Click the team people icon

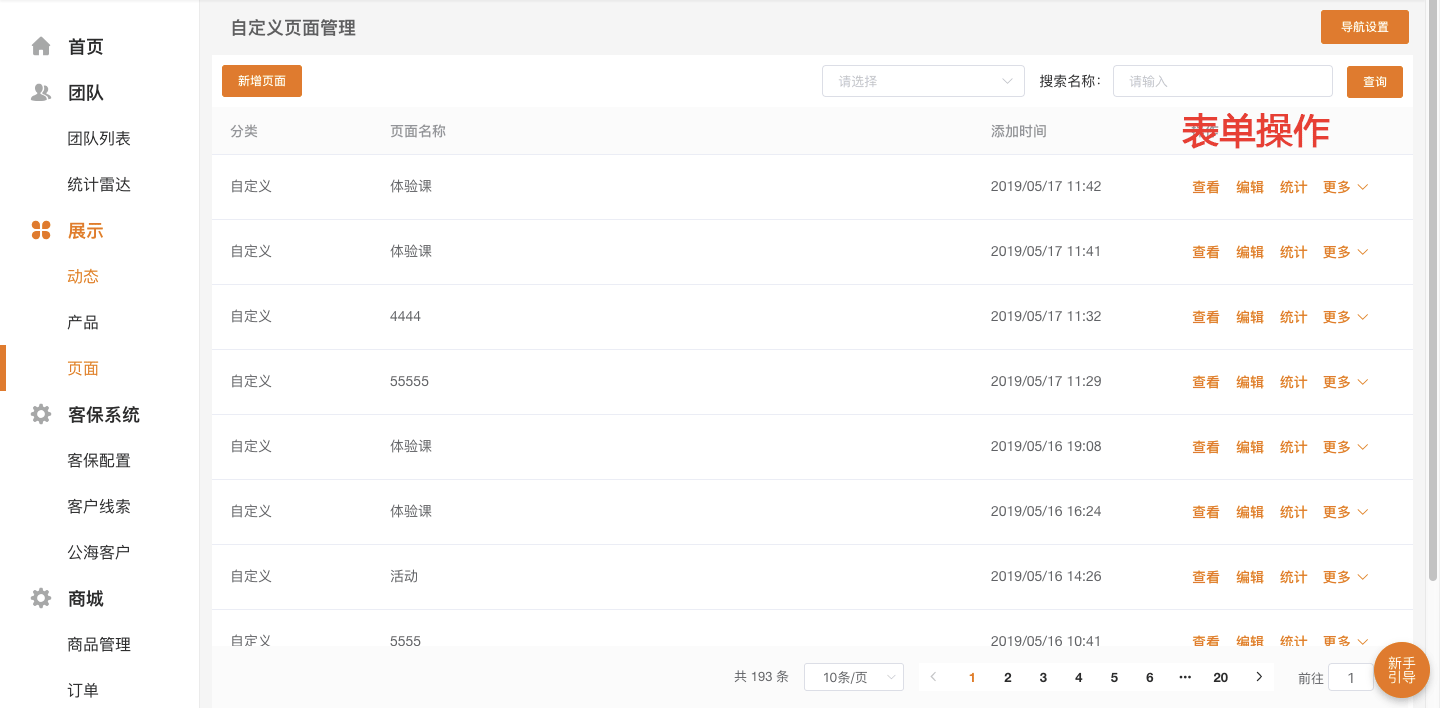pyautogui.click(x=41, y=93)
